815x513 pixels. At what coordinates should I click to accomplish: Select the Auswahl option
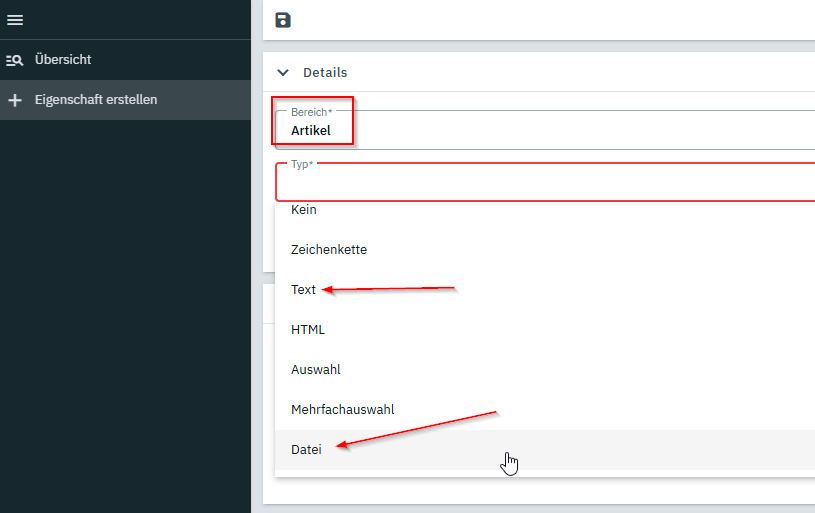coord(316,369)
